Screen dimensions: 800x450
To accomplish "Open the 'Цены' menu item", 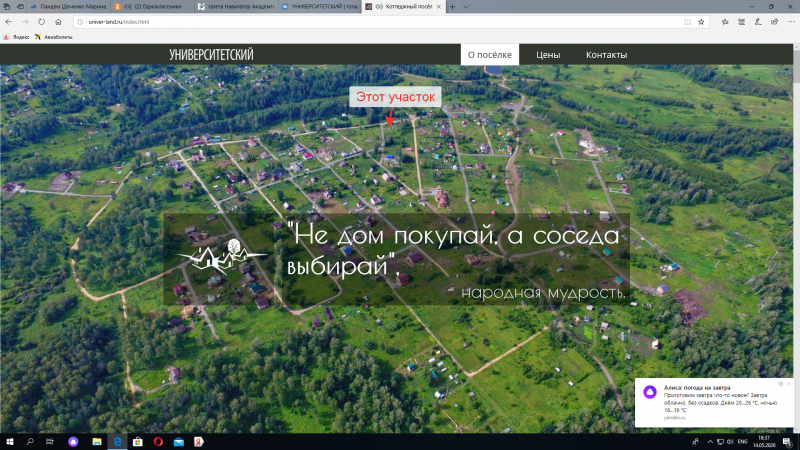I will 548,55.
